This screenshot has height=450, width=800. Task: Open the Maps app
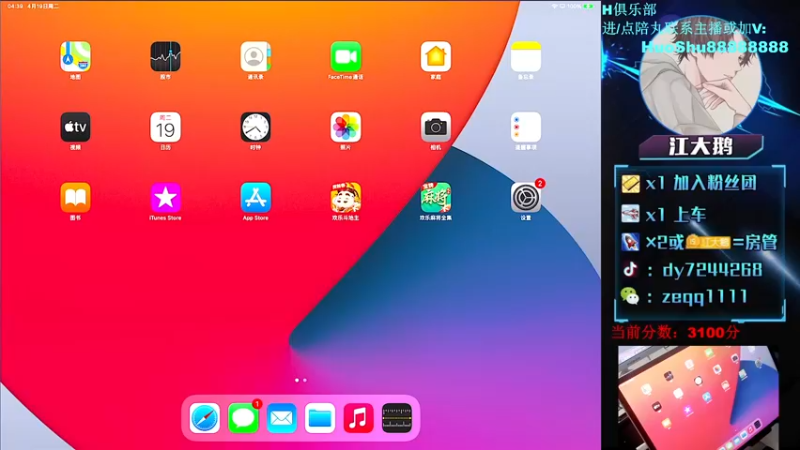(76, 57)
